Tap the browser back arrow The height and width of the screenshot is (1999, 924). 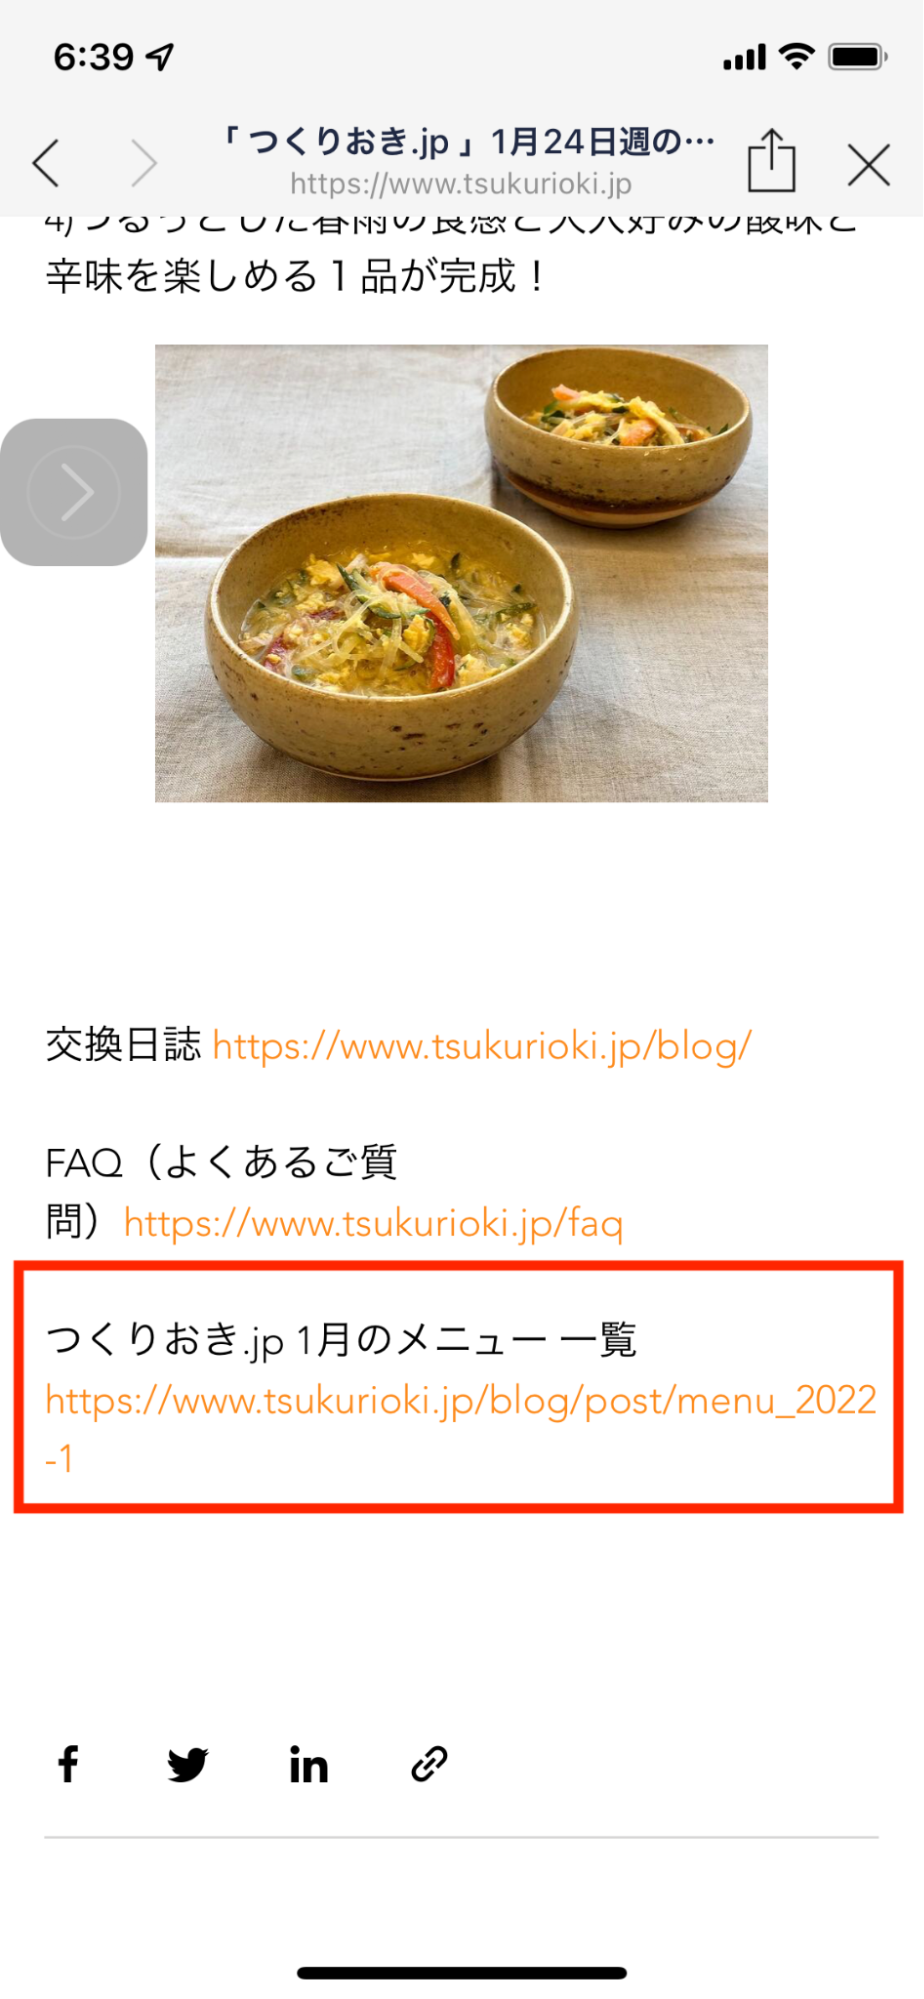pos(45,163)
